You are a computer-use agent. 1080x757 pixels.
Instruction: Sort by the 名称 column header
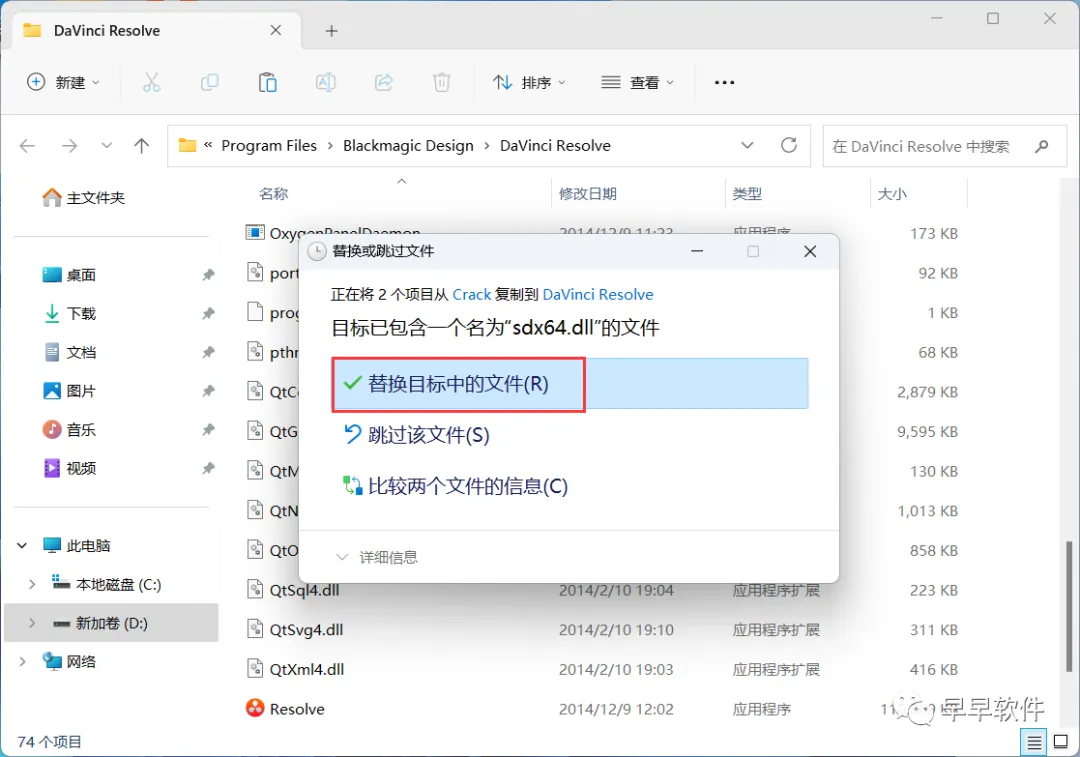[273, 194]
